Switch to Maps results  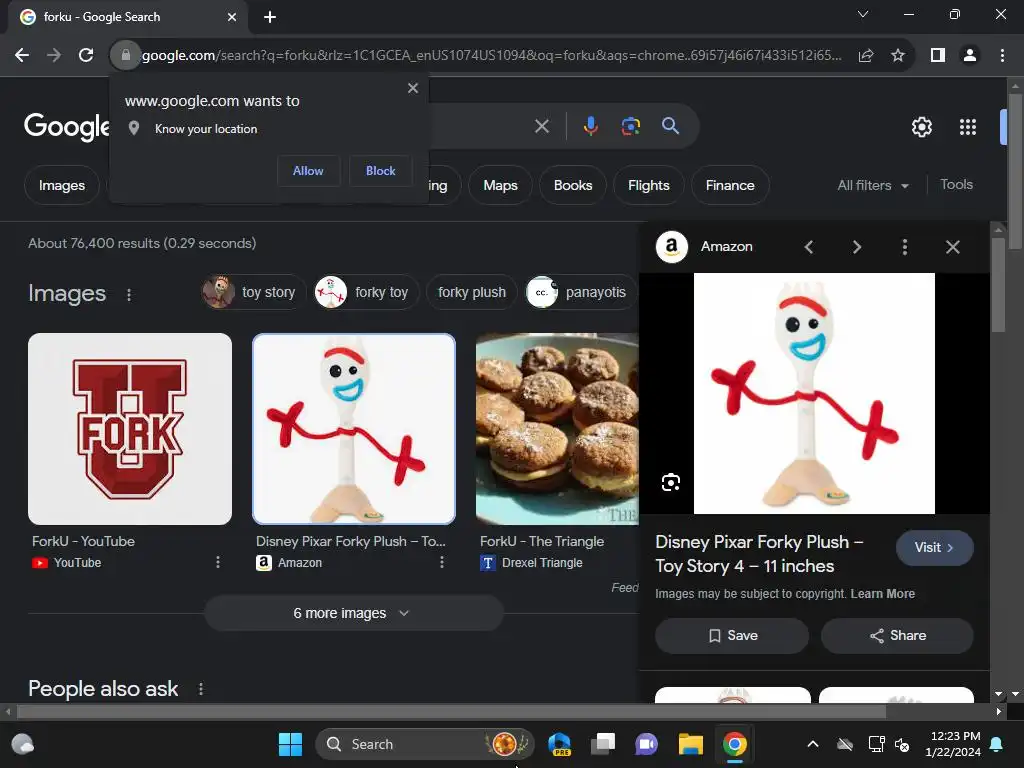point(500,185)
